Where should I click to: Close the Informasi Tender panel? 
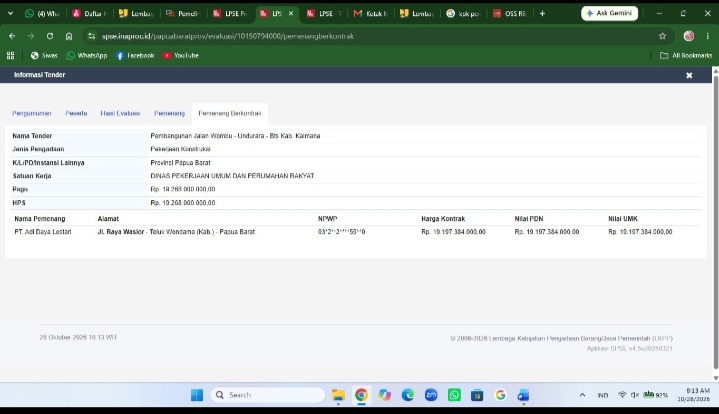(689, 75)
